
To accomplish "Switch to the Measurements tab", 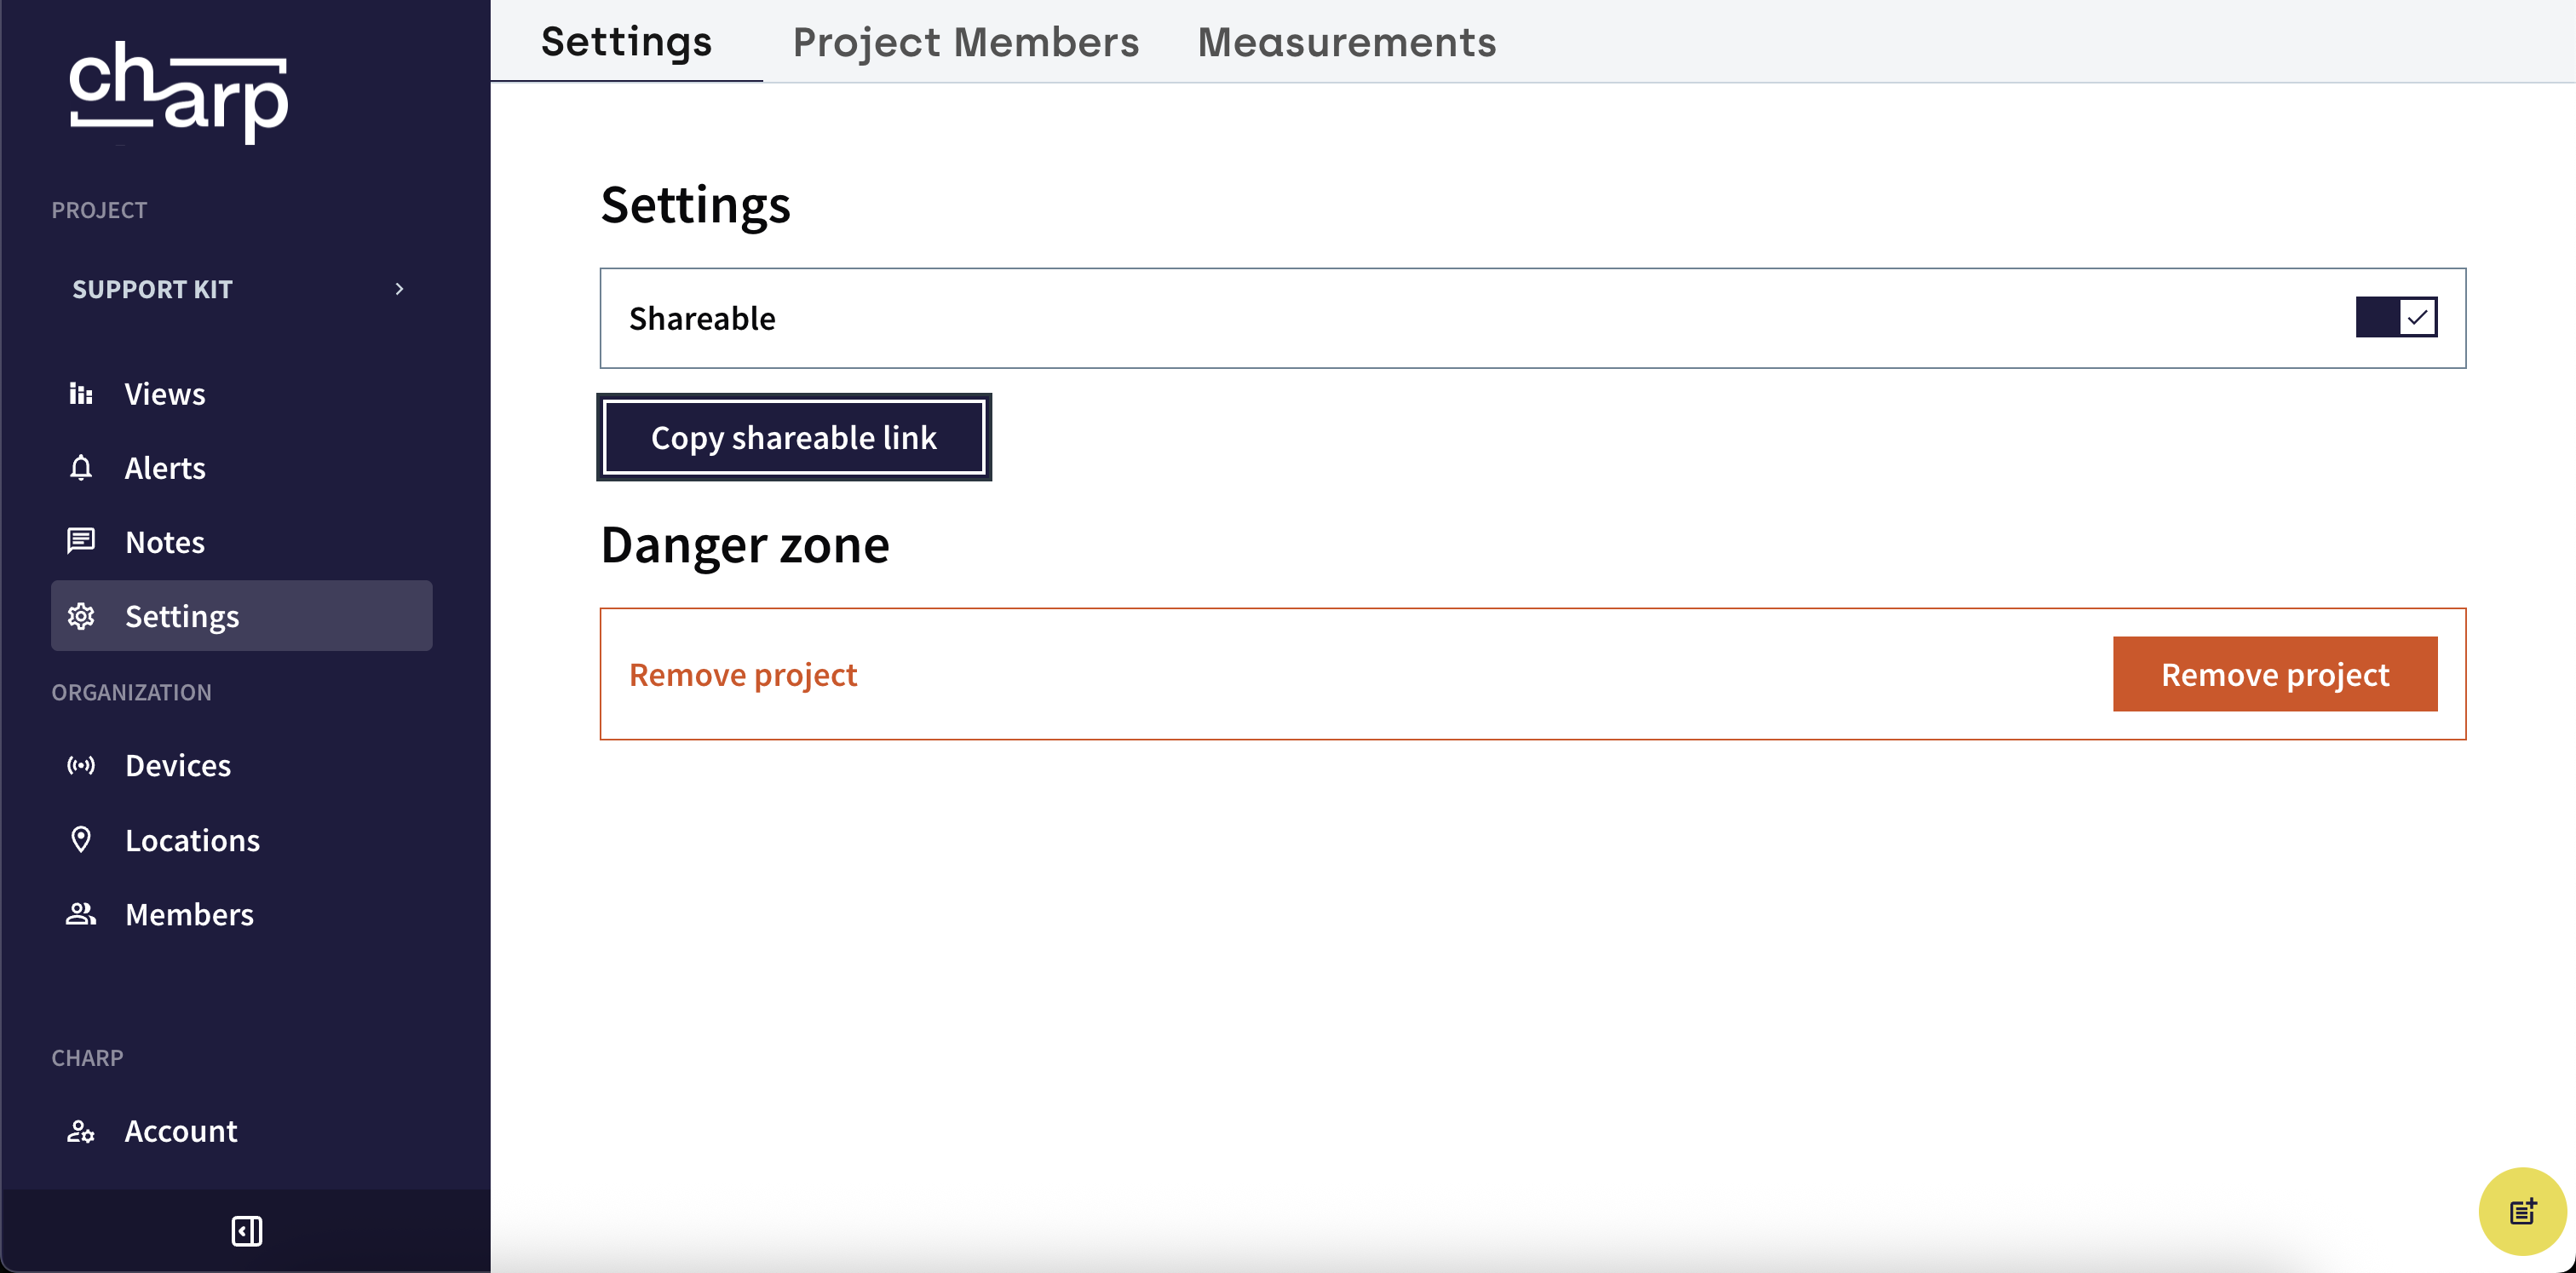I will 1347,42.
